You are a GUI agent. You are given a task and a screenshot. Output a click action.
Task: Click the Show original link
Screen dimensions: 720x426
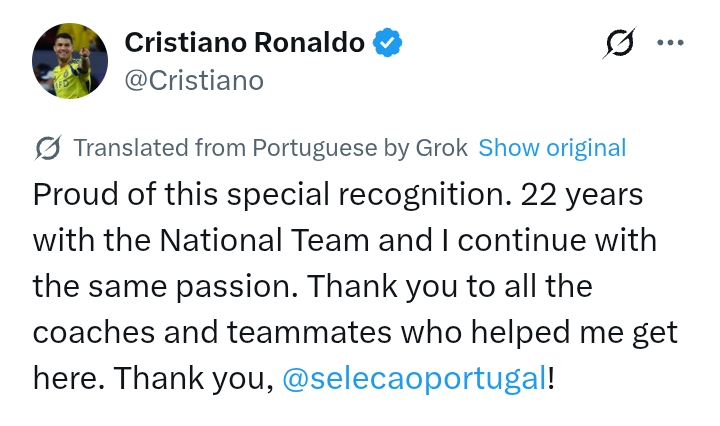[552, 148]
